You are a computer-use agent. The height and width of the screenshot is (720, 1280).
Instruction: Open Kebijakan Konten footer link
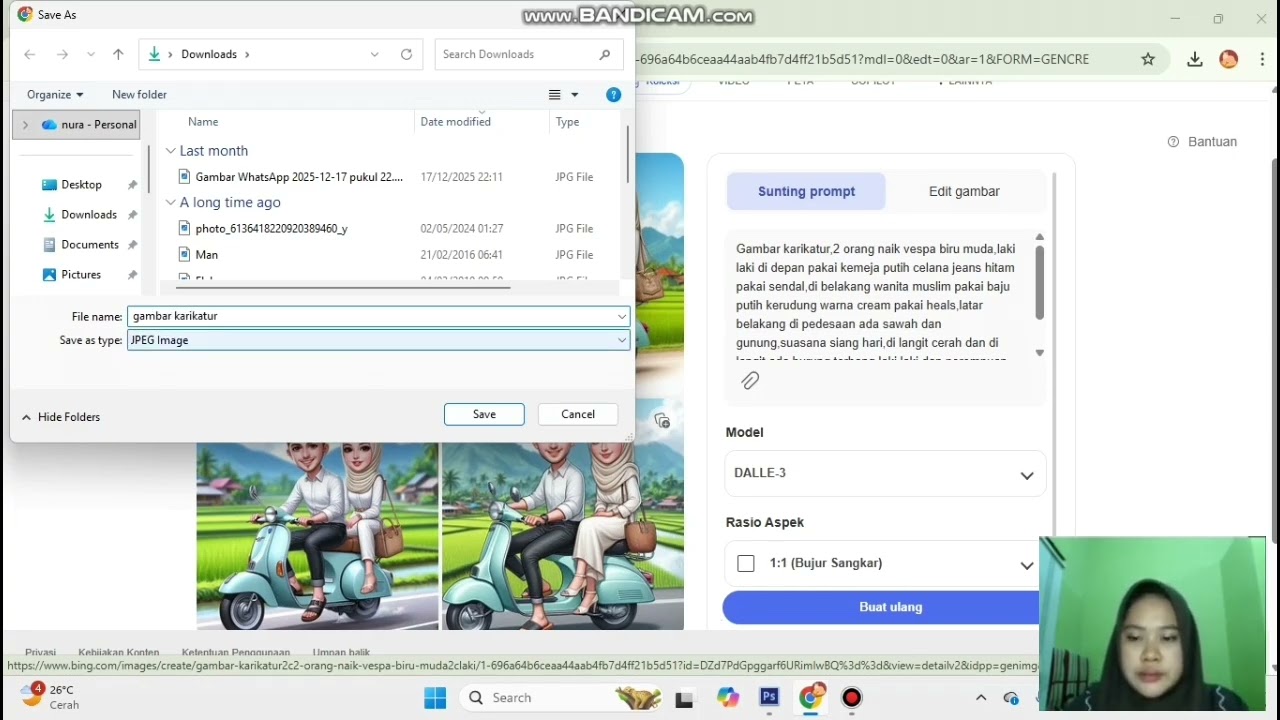tap(118, 653)
